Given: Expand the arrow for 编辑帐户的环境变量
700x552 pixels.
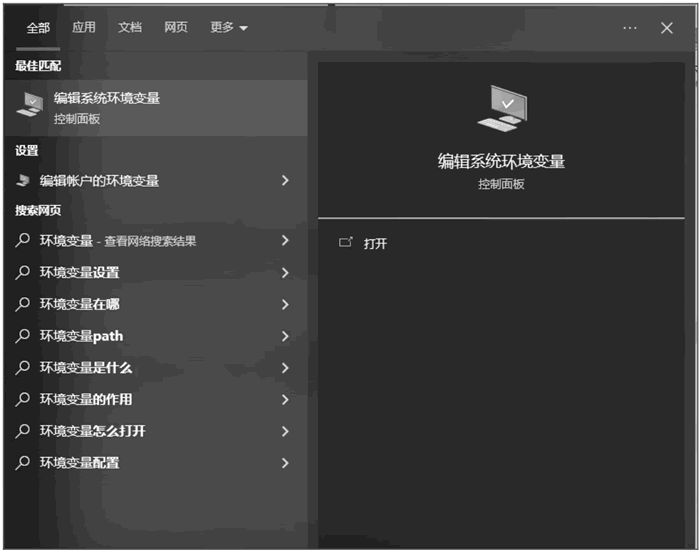Looking at the screenshot, I should (285, 181).
